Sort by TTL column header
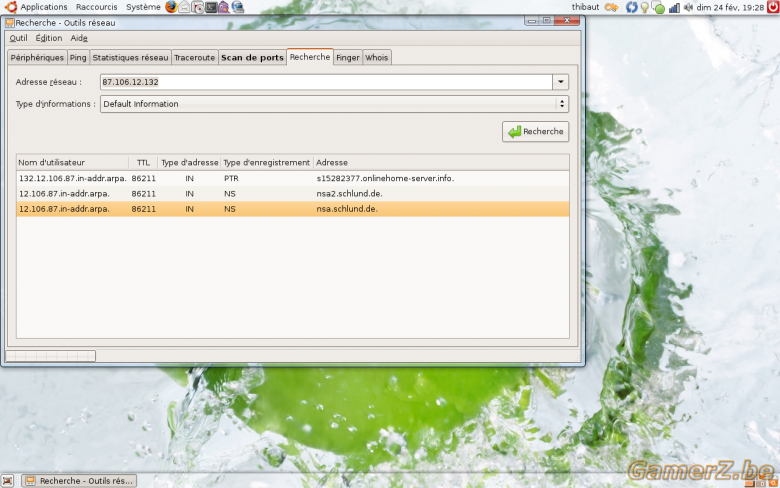780x488 pixels. (143, 163)
